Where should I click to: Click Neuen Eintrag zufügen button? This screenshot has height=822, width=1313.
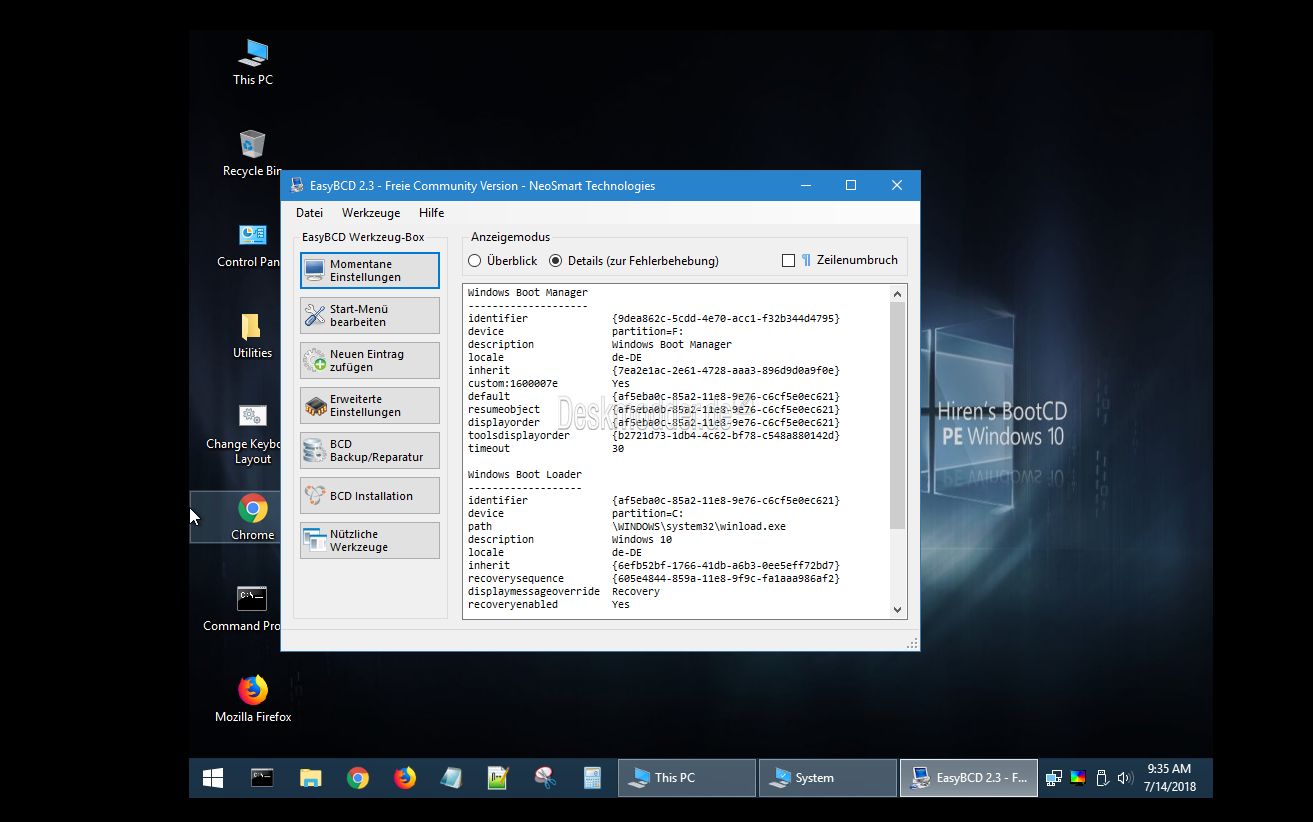pyautogui.click(x=370, y=361)
